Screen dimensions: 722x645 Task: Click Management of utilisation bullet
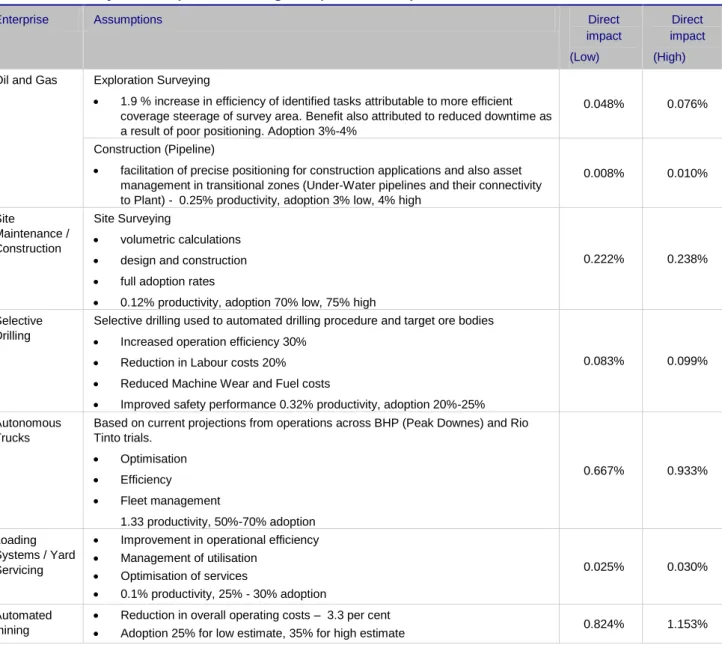189,558
